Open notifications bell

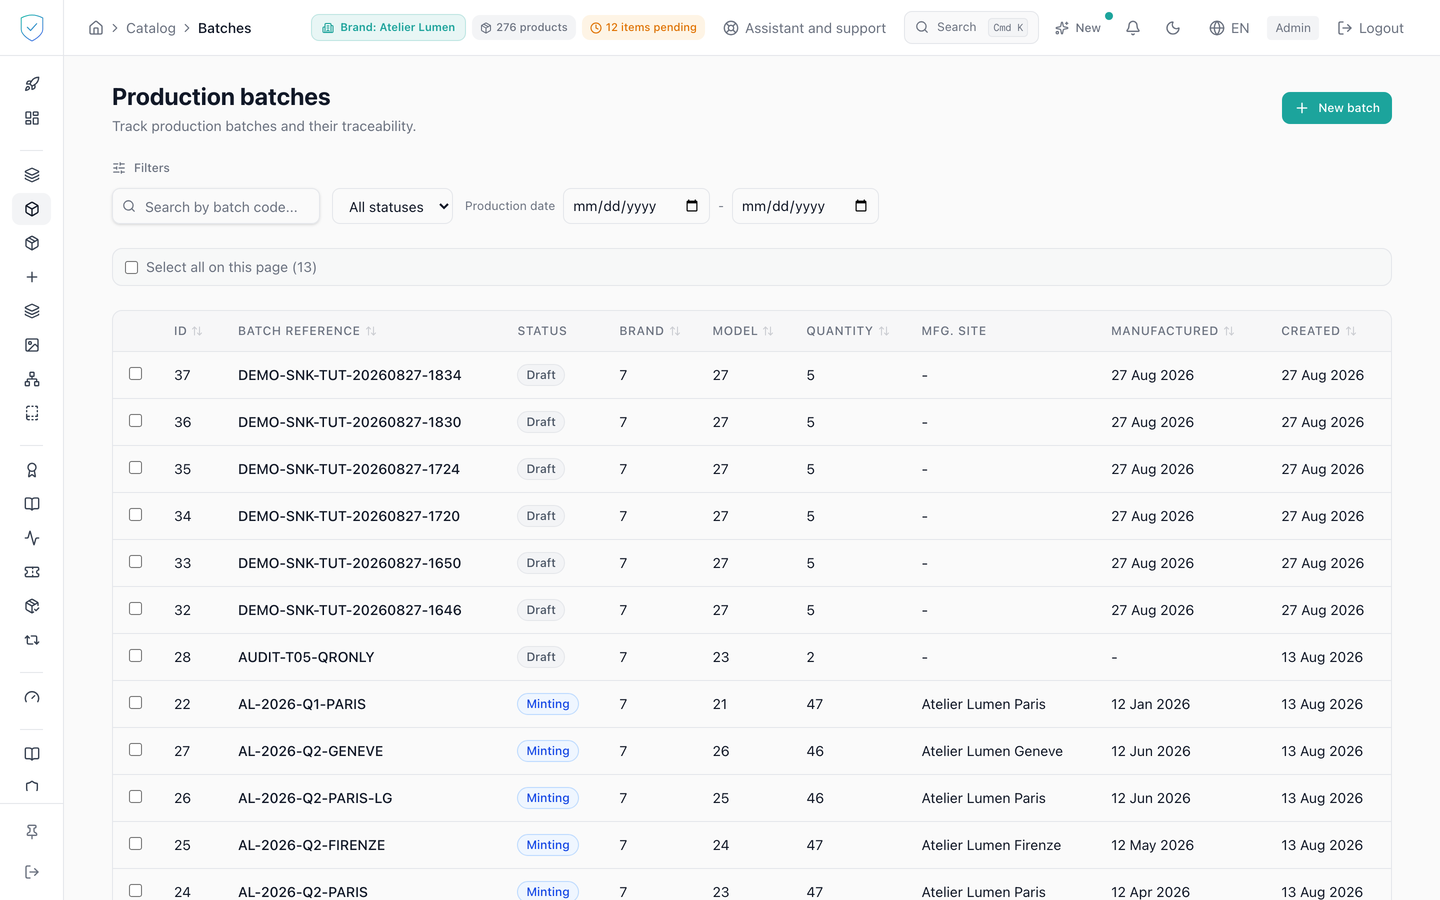click(x=1133, y=28)
